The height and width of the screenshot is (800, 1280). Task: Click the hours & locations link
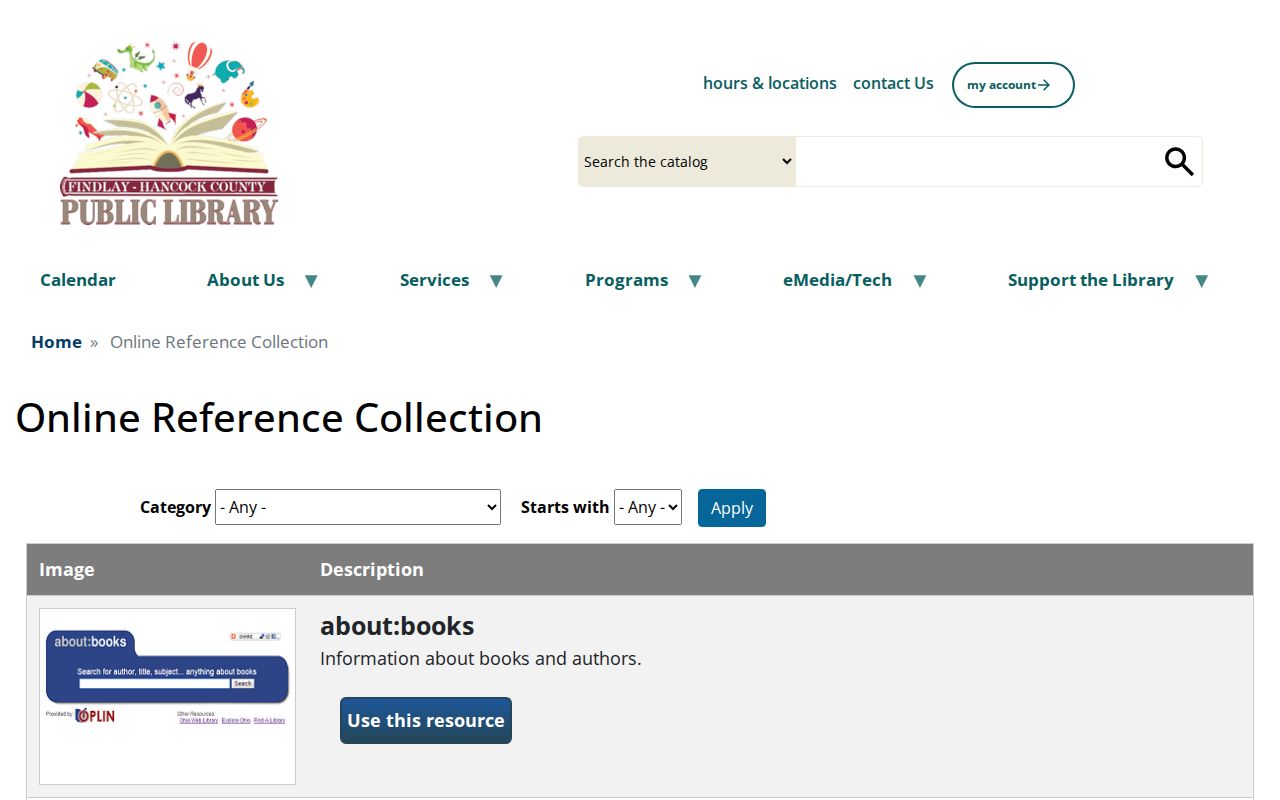coord(770,83)
